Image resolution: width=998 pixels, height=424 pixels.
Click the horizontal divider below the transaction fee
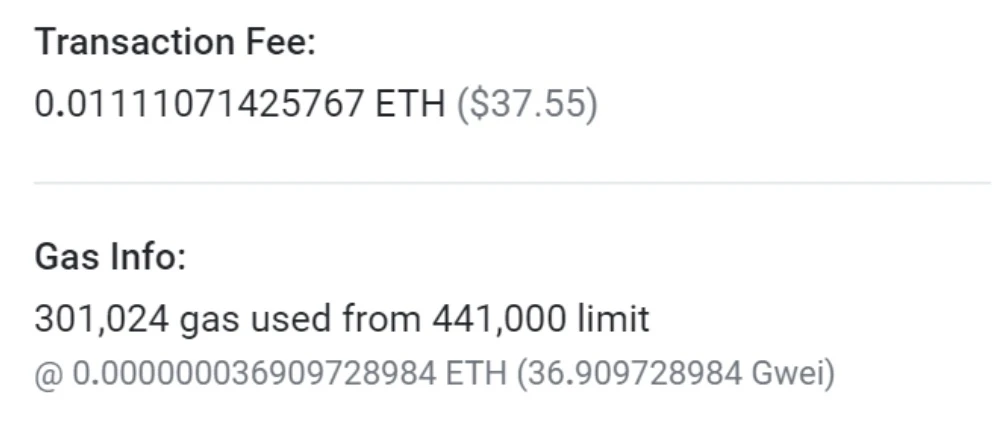(512, 183)
